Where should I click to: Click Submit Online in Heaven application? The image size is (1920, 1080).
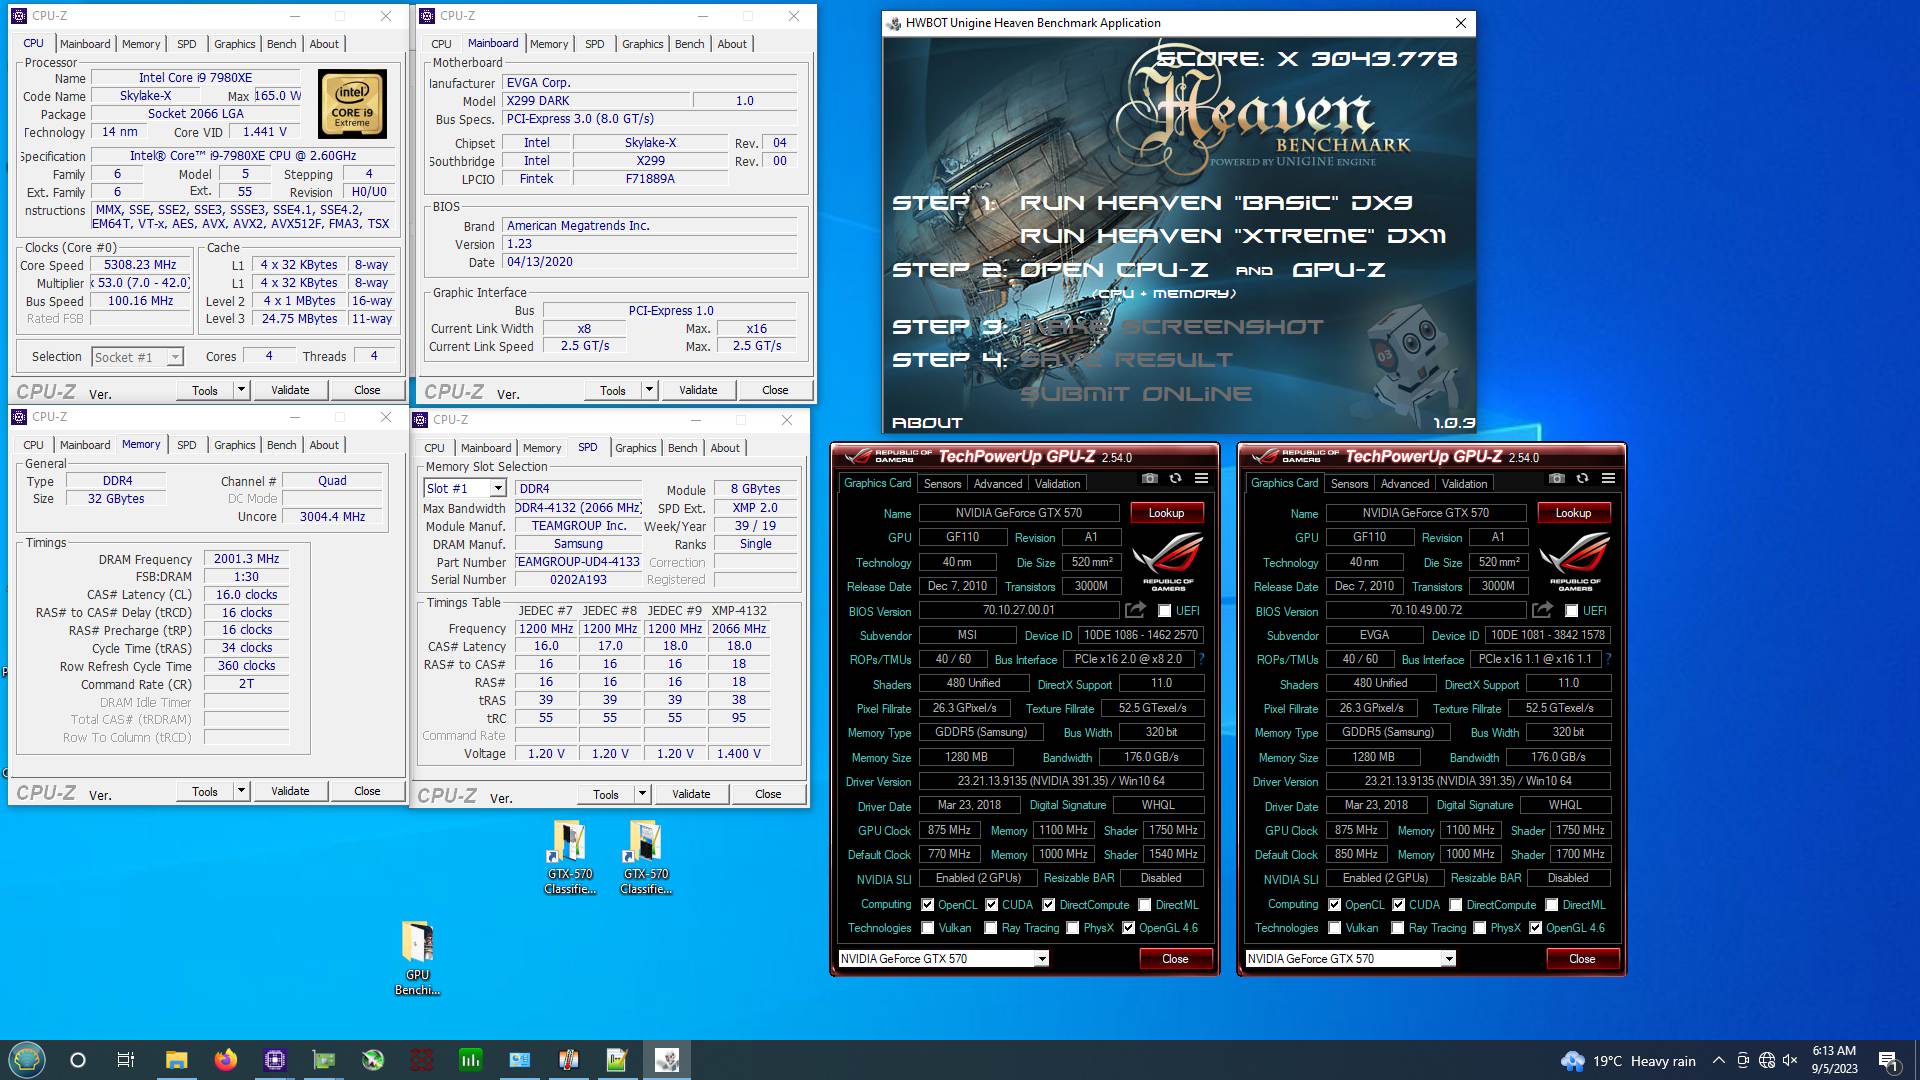pos(1136,394)
